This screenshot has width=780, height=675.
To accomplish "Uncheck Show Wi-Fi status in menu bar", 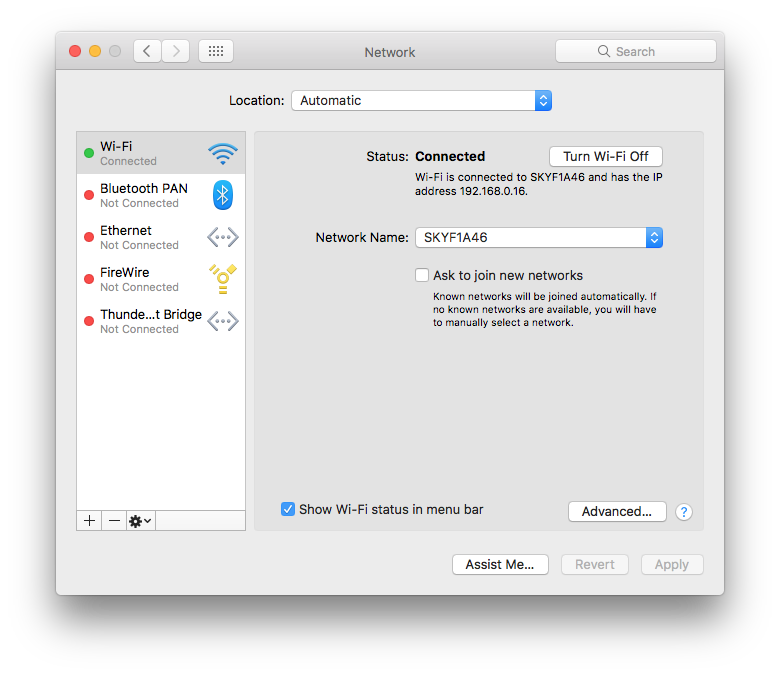I will click(288, 509).
